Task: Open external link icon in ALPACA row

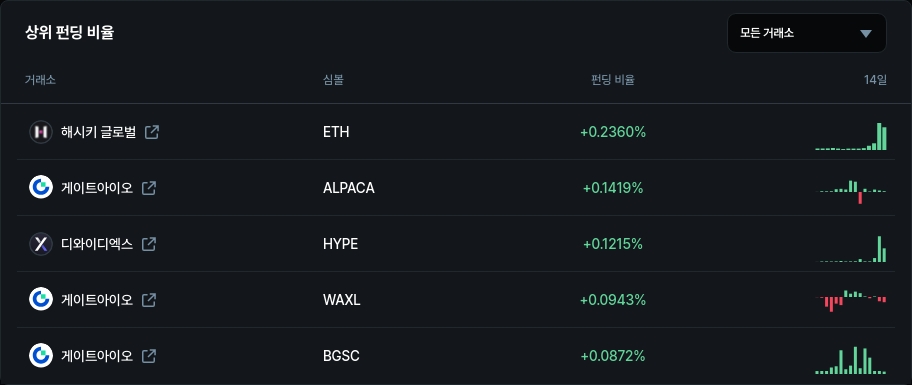Action: pyautogui.click(x=149, y=188)
